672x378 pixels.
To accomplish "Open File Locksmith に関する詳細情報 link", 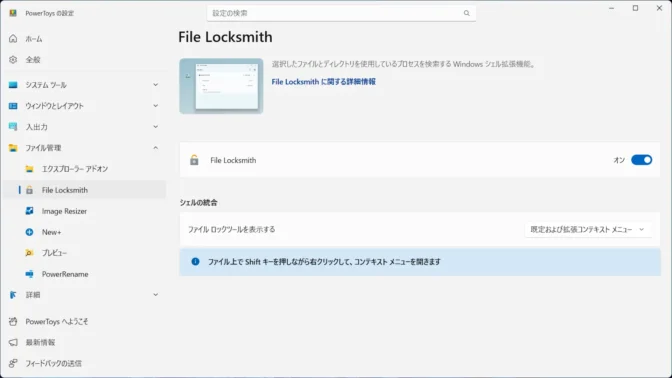I will click(324, 81).
